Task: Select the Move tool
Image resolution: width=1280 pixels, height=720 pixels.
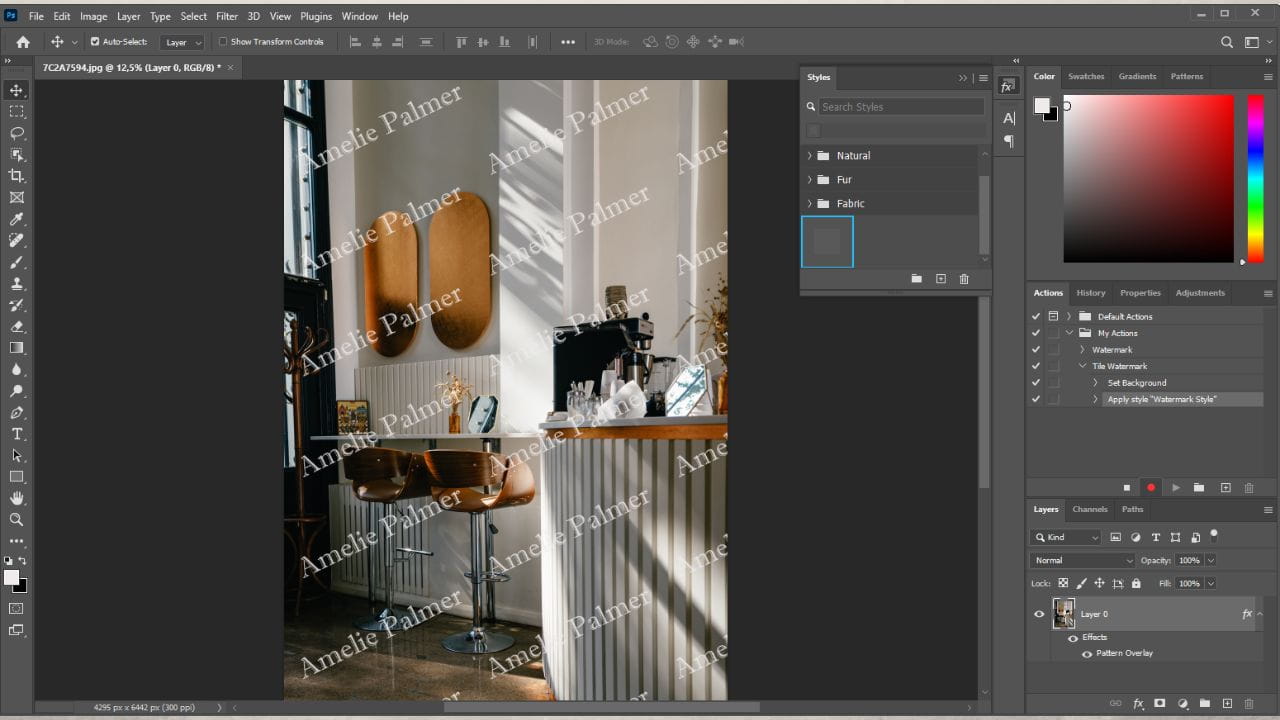Action: (x=14, y=90)
